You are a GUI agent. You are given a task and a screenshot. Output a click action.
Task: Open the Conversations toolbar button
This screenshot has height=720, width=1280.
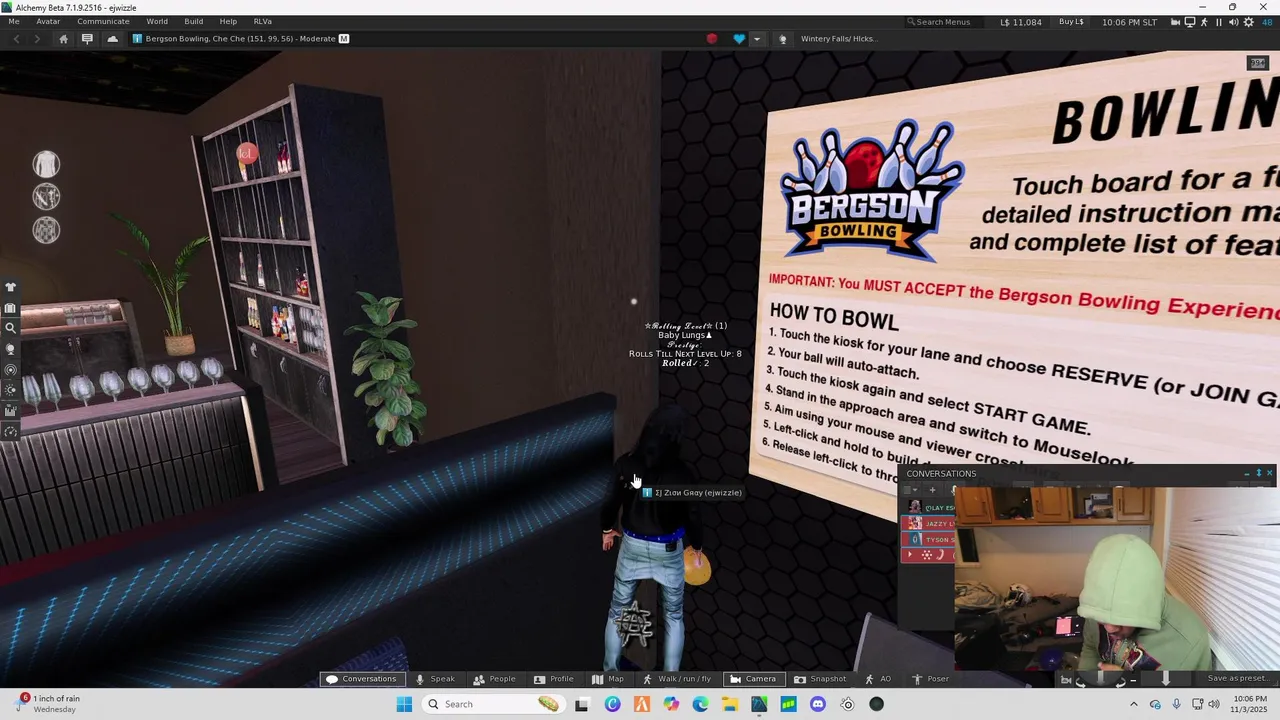tap(361, 679)
